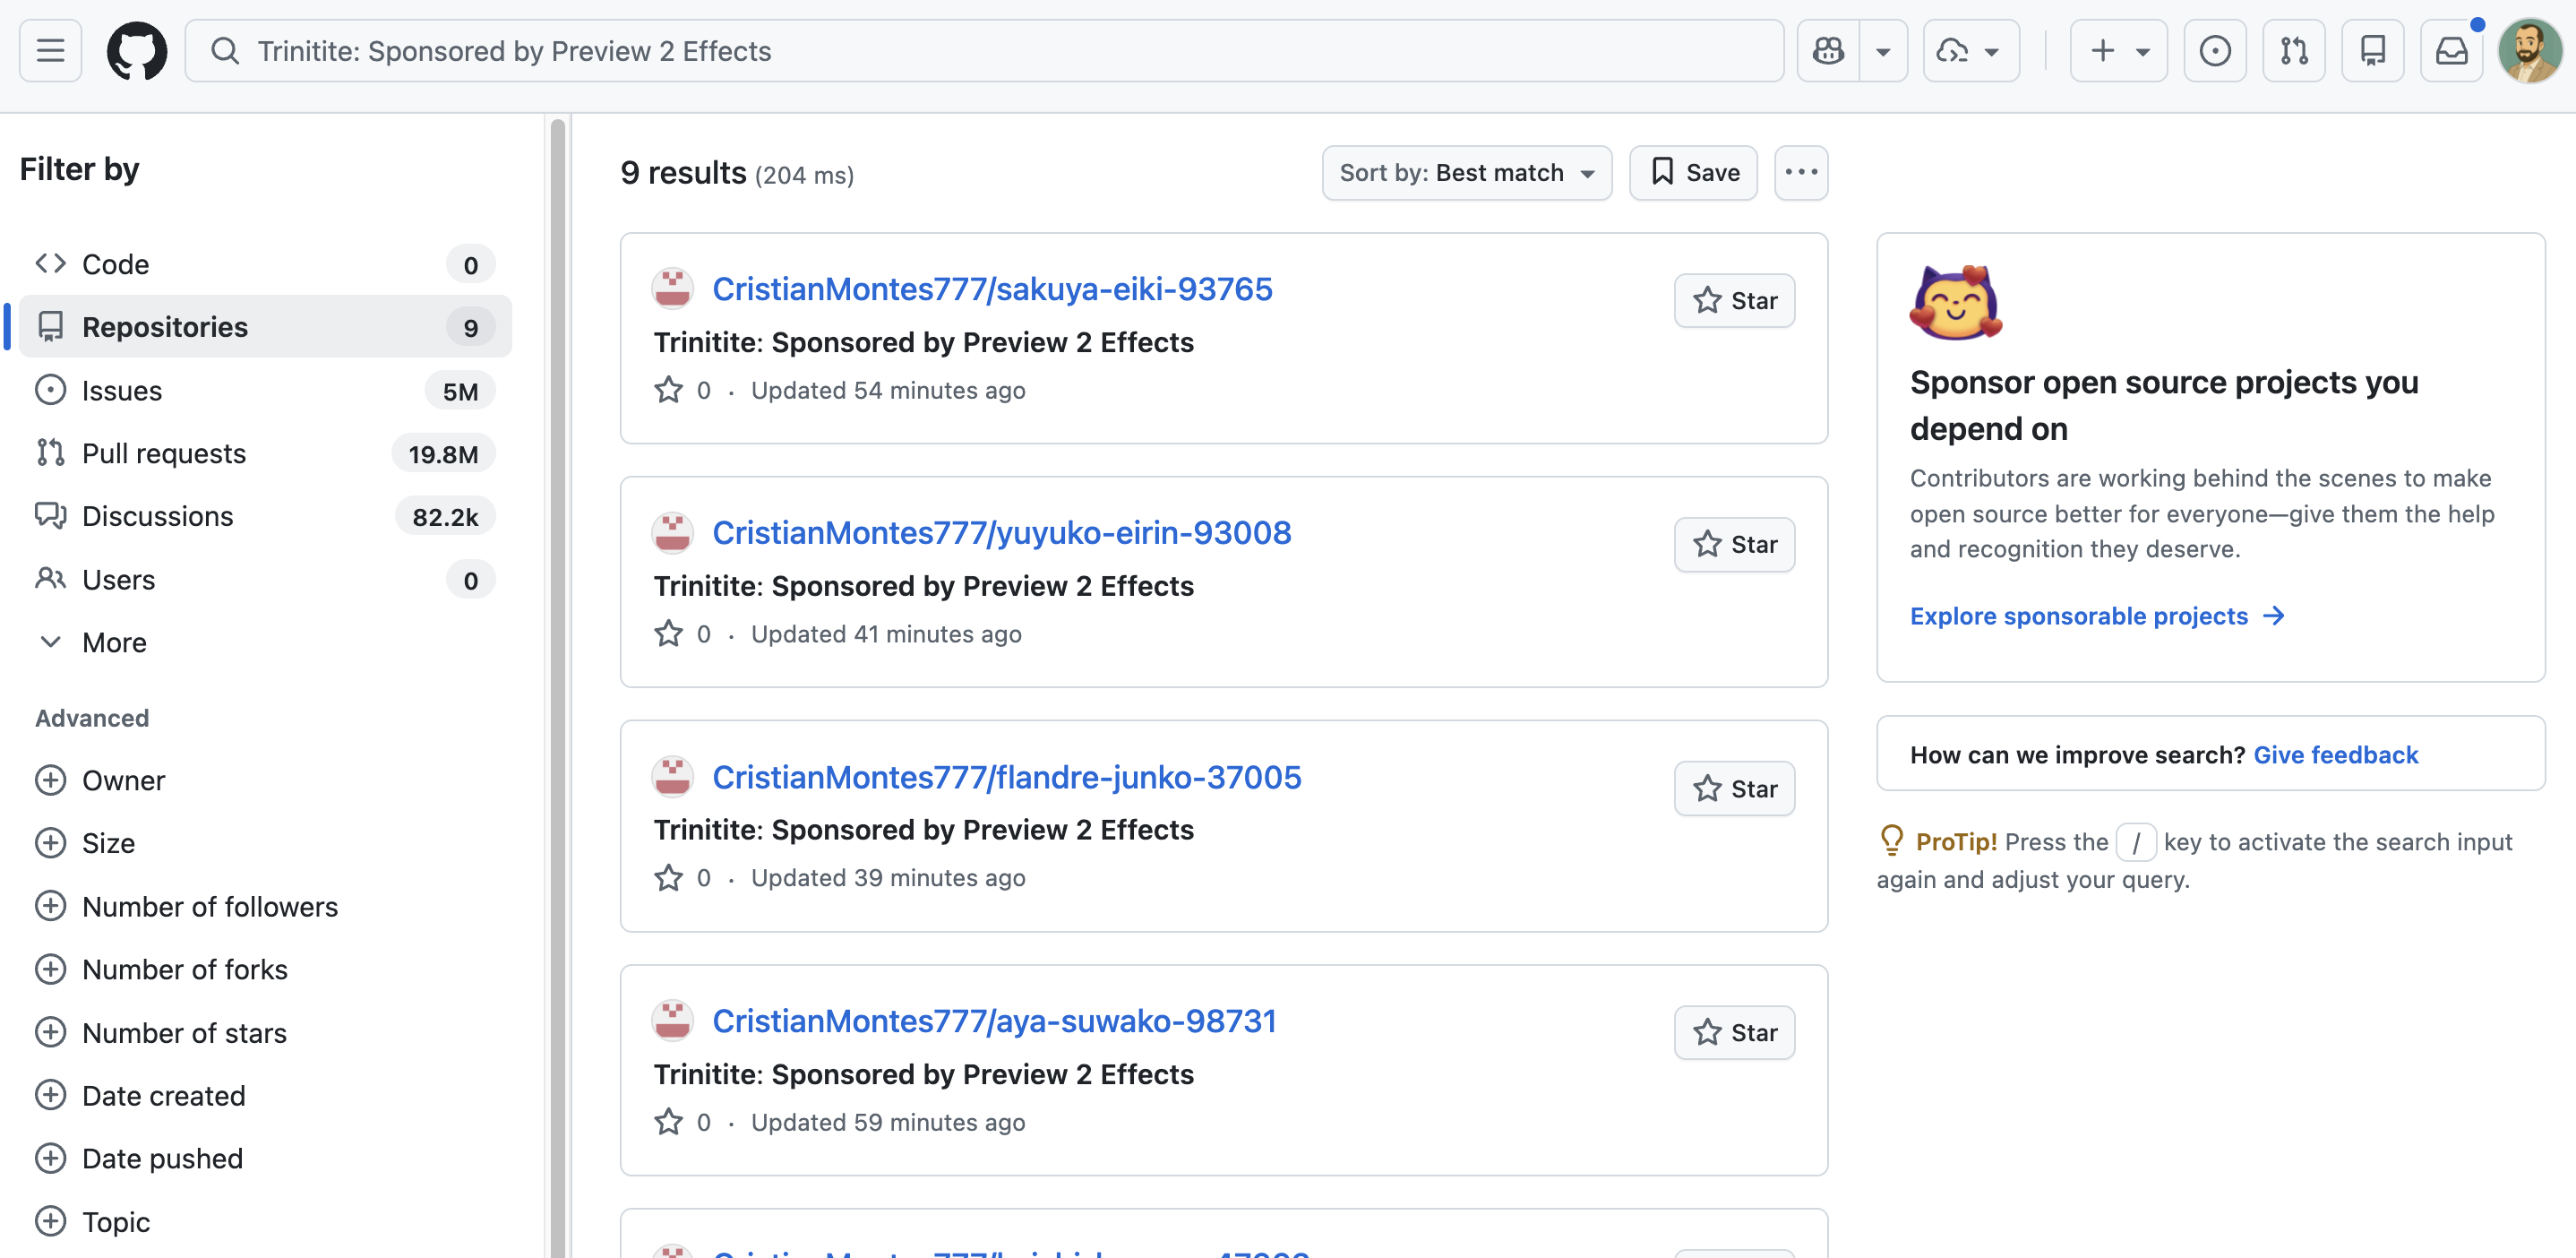The height and width of the screenshot is (1258, 2576).
Task: Open the Sort by Best match dropdown
Action: point(1466,173)
